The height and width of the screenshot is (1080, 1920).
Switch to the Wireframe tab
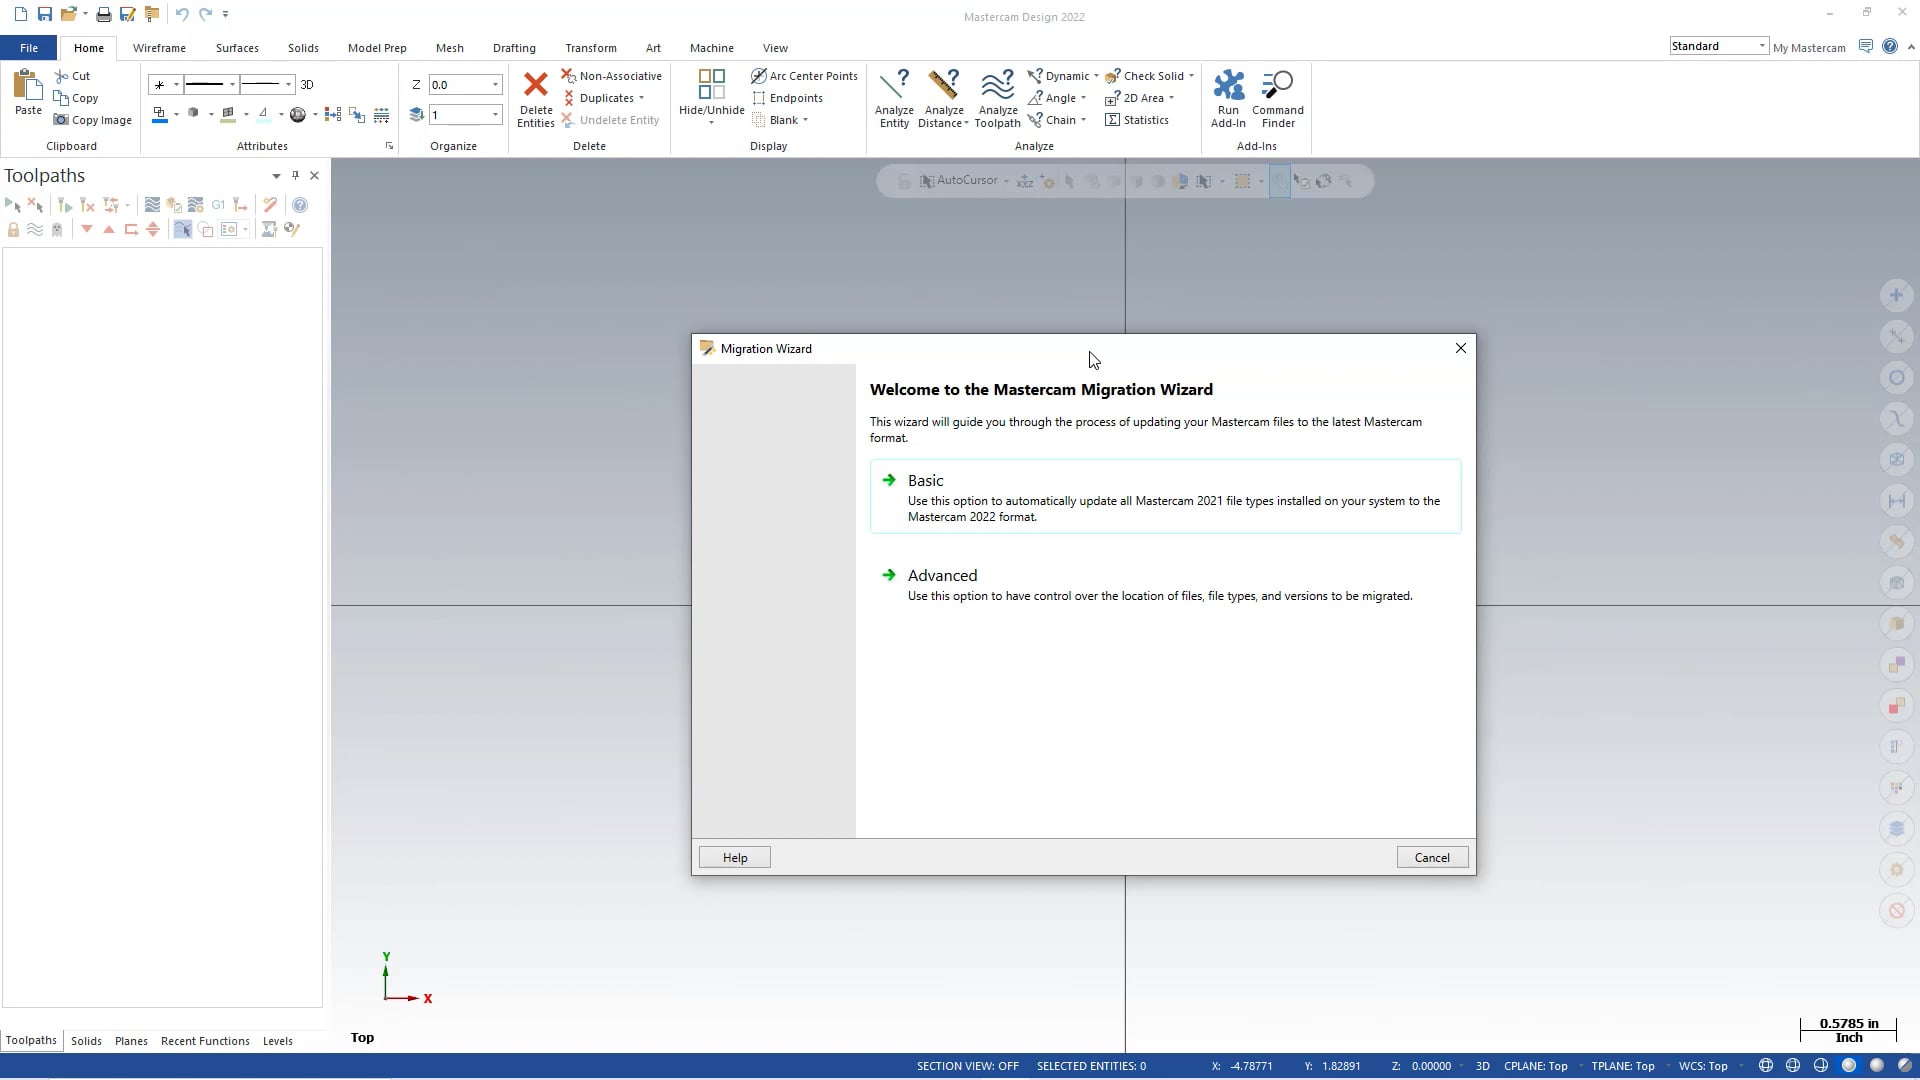click(x=158, y=47)
